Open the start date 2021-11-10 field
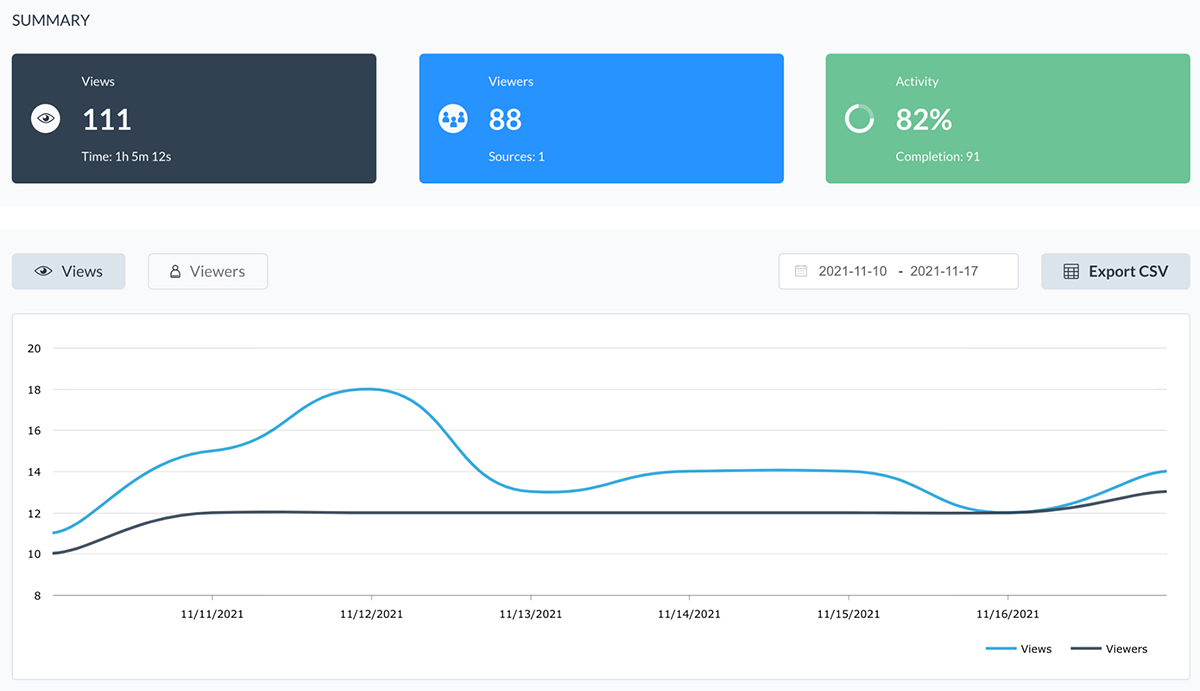1200x691 pixels. pos(854,271)
